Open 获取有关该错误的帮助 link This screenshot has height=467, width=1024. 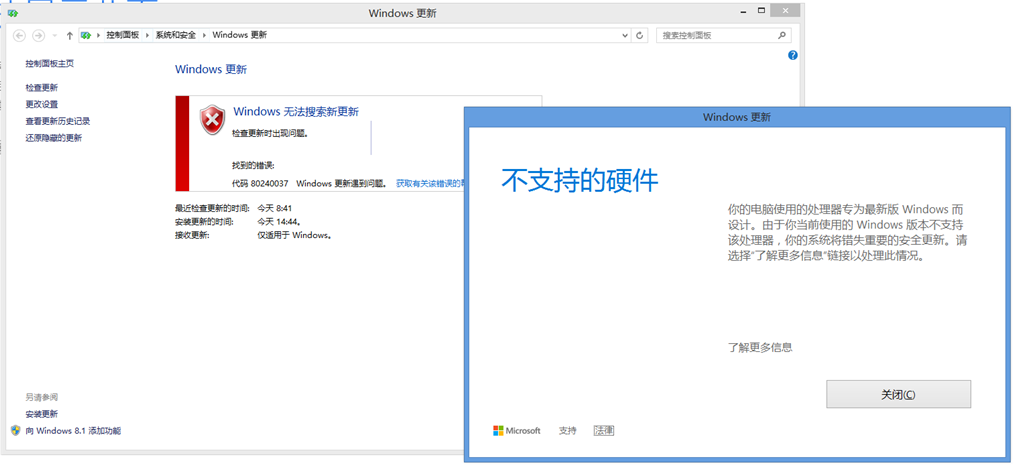click(x=429, y=184)
